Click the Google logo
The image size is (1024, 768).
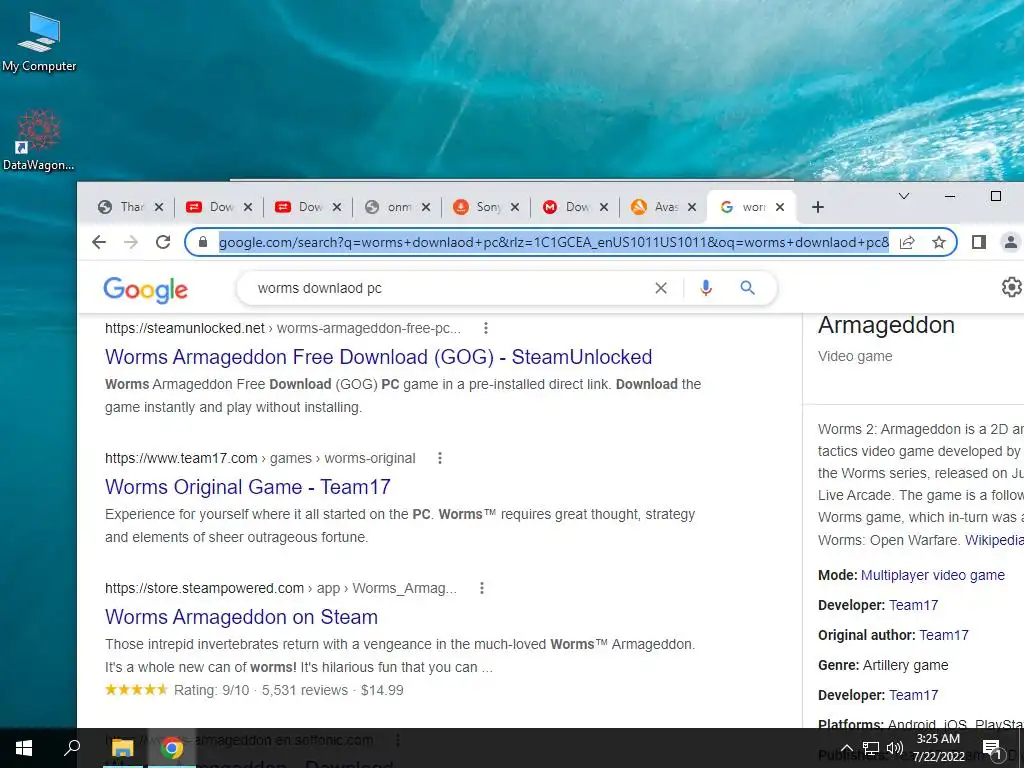tap(146, 290)
